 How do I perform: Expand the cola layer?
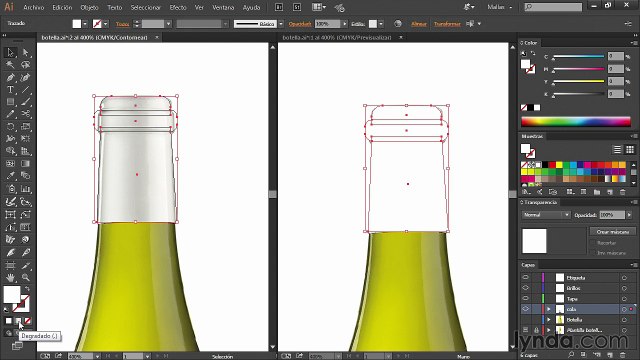549,309
